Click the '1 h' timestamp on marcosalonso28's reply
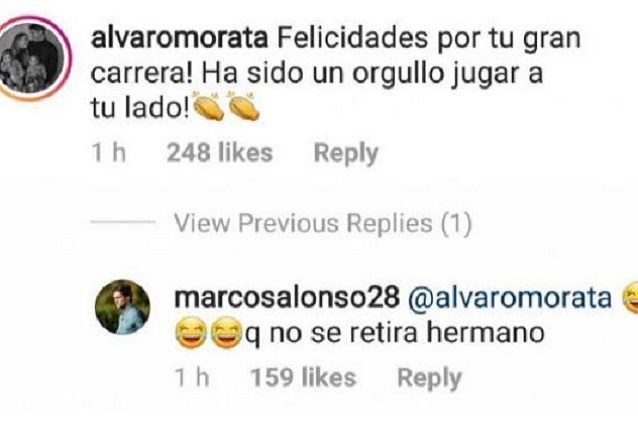This screenshot has width=638, height=425. click(192, 377)
